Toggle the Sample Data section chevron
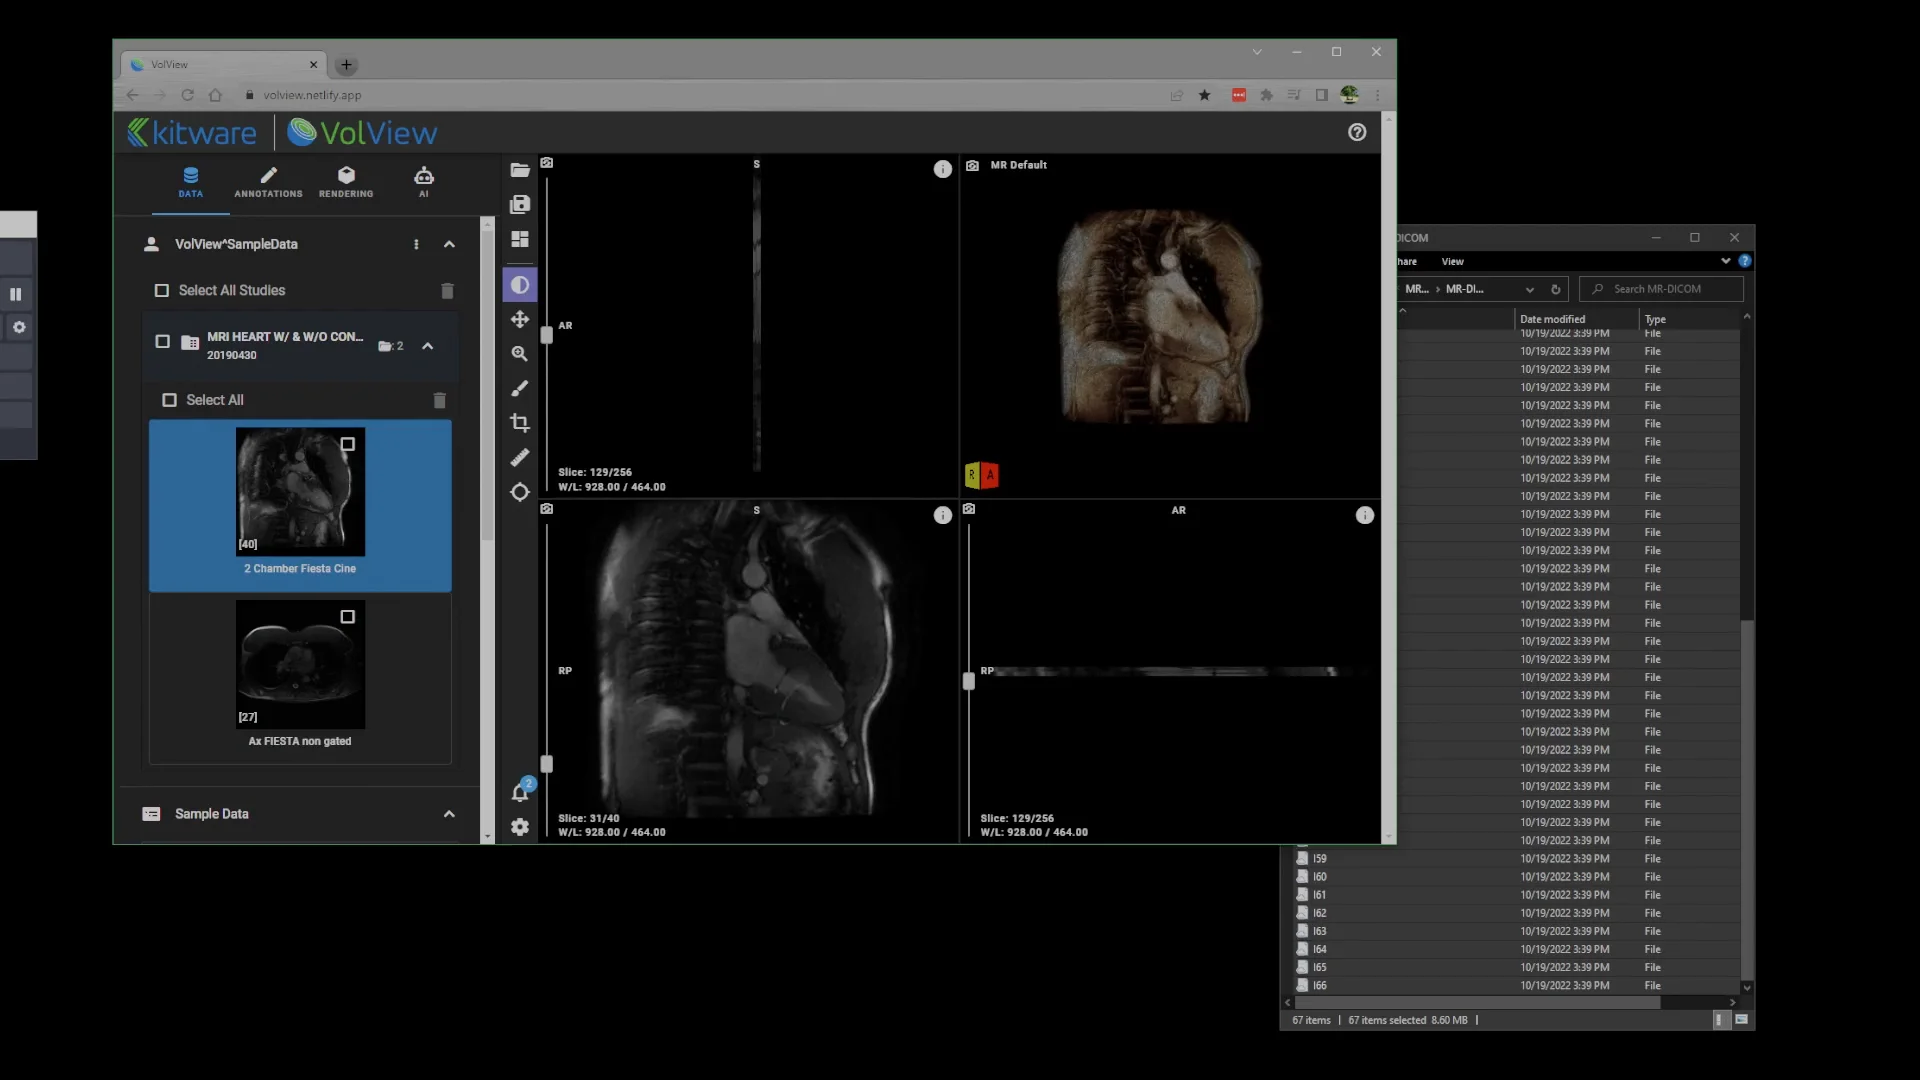Image resolution: width=1920 pixels, height=1080 pixels. tap(449, 814)
